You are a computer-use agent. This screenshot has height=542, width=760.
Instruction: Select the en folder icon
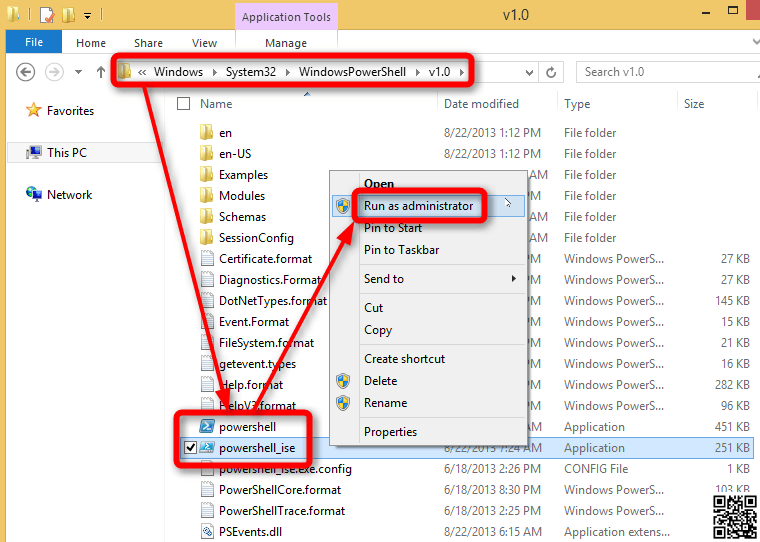point(206,132)
